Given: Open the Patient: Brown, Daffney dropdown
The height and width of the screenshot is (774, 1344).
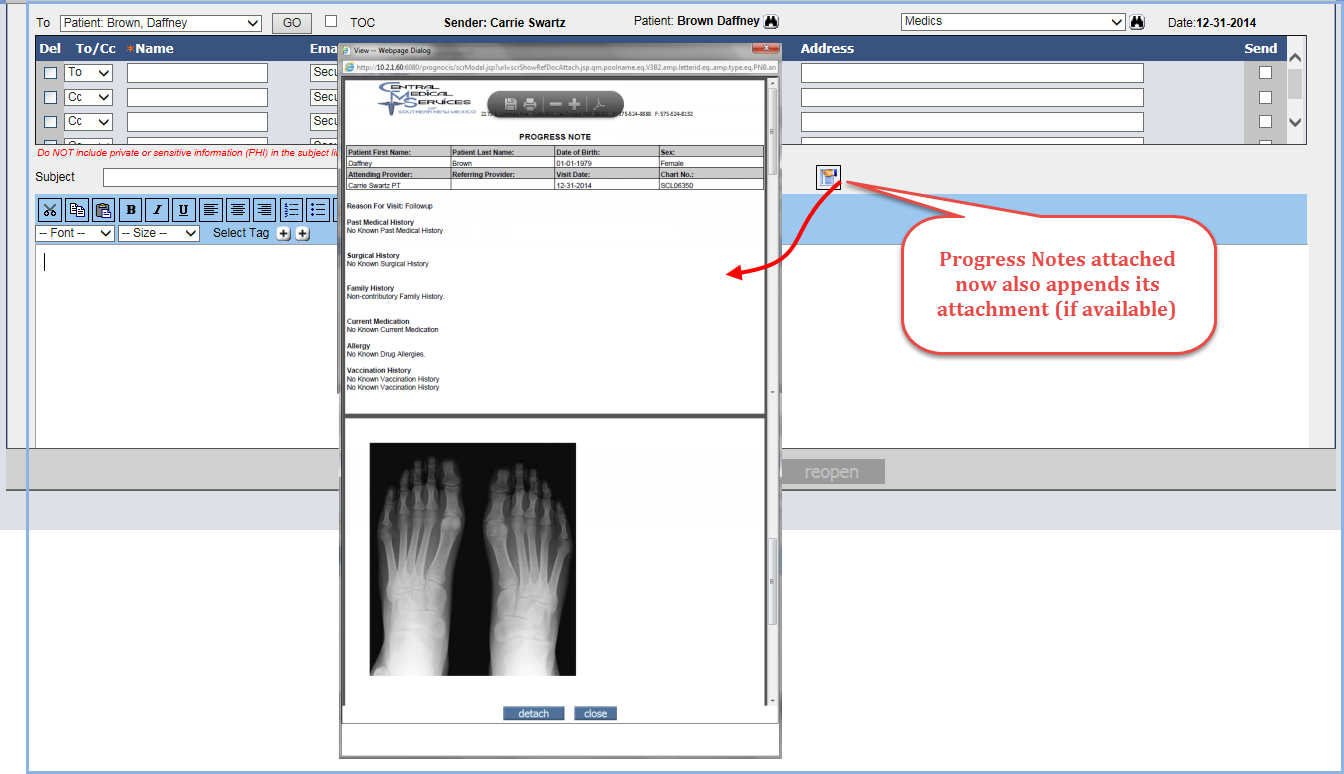Looking at the screenshot, I should pyautogui.click(x=161, y=23).
